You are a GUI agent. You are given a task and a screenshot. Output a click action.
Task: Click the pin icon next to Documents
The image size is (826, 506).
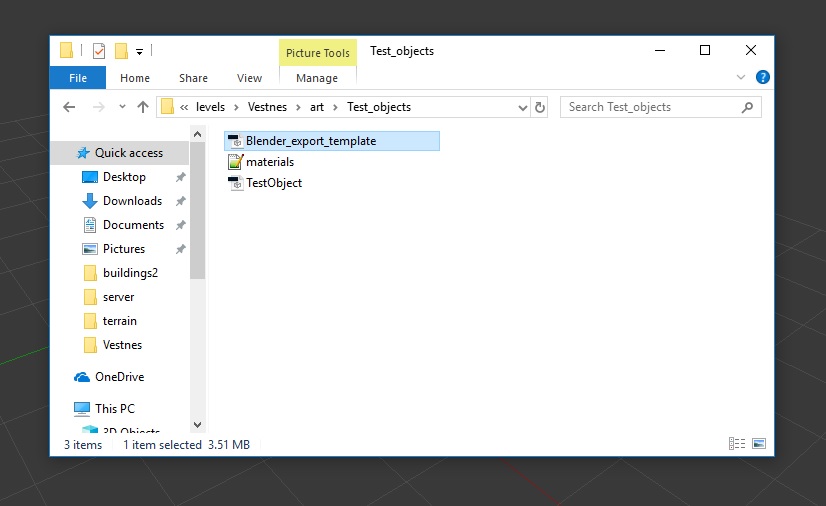(181, 225)
